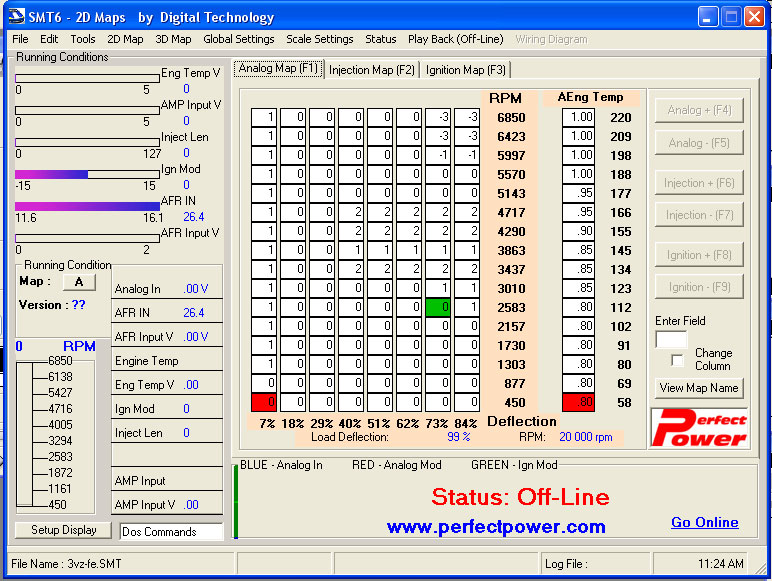Open the File menu

[20, 39]
